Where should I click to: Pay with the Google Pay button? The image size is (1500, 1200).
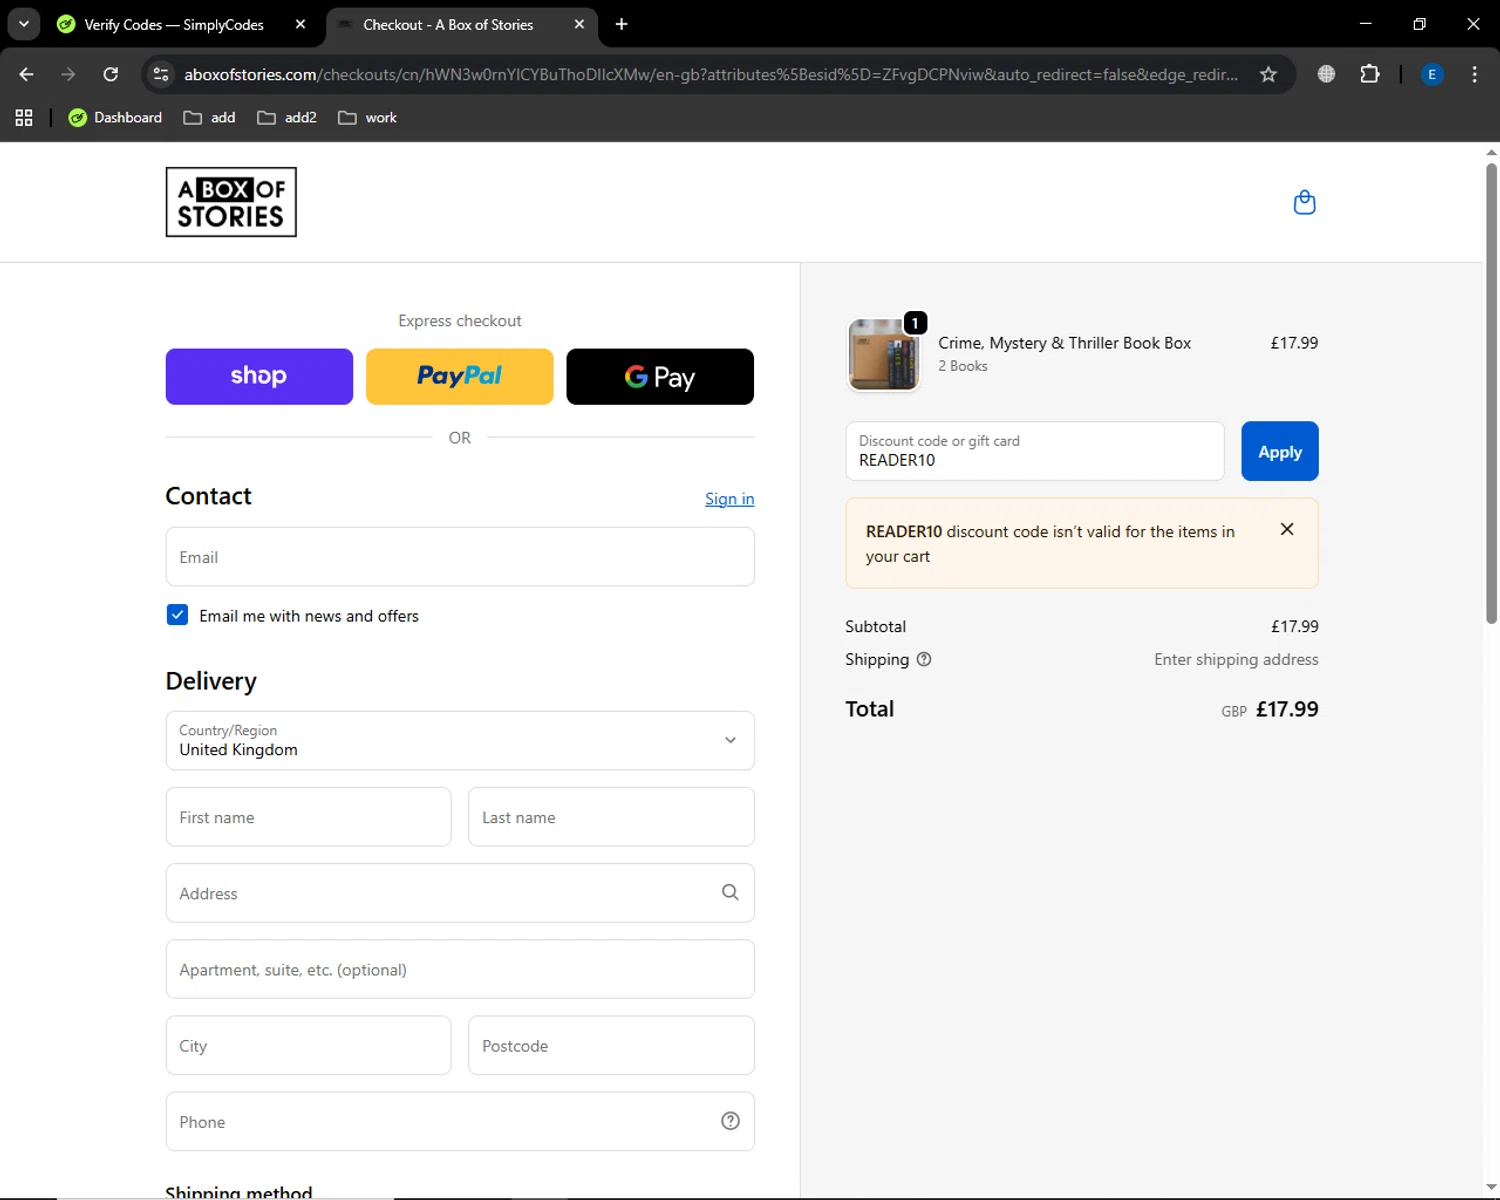tap(660, 376)
